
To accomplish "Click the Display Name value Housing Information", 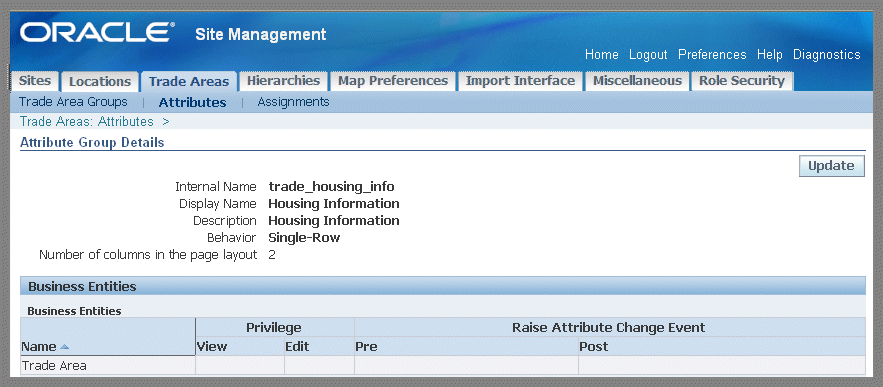I will click(x=334, y=203).
